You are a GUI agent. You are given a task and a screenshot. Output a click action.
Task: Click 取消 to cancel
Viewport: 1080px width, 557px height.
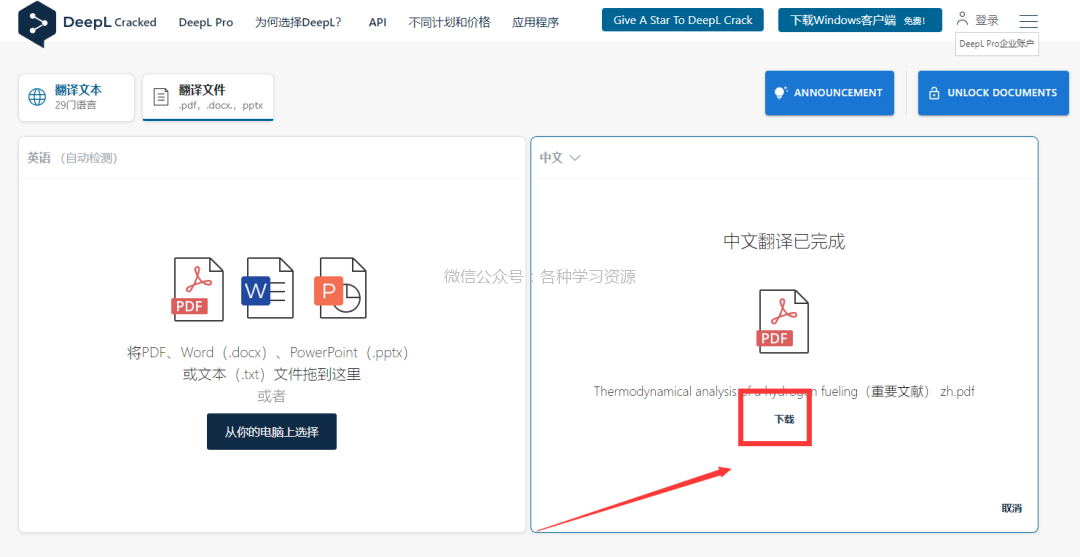coord(1011,508)
